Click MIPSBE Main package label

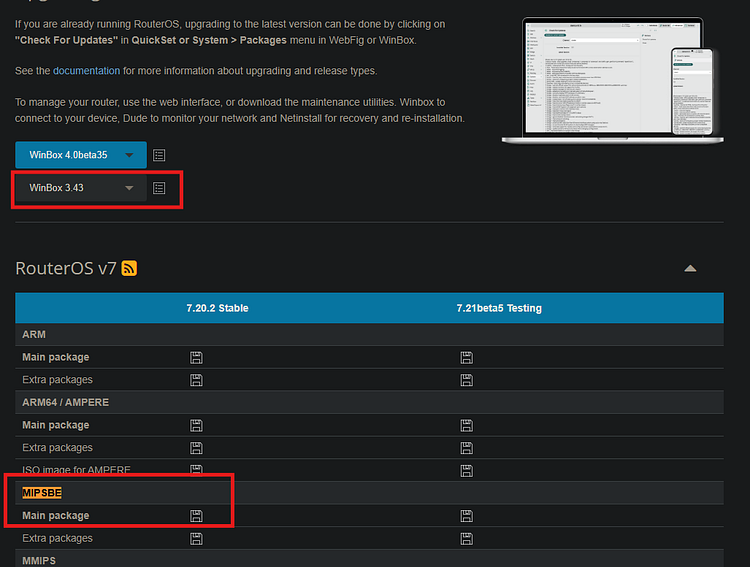(x=55, y=516)
